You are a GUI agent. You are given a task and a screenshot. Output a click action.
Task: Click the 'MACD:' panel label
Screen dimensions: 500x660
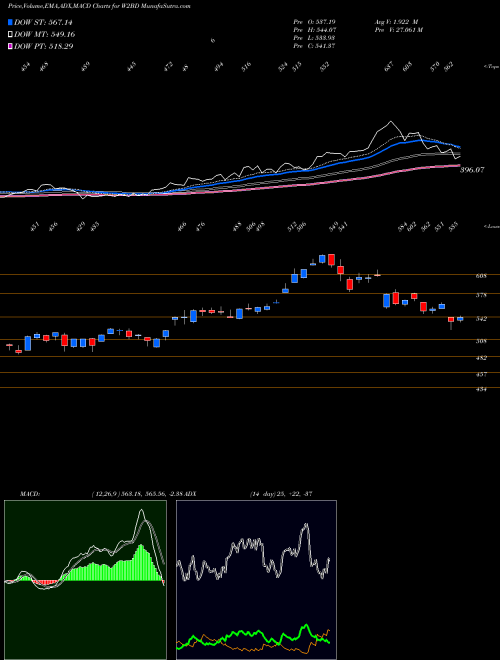click(x=30, y=494)
